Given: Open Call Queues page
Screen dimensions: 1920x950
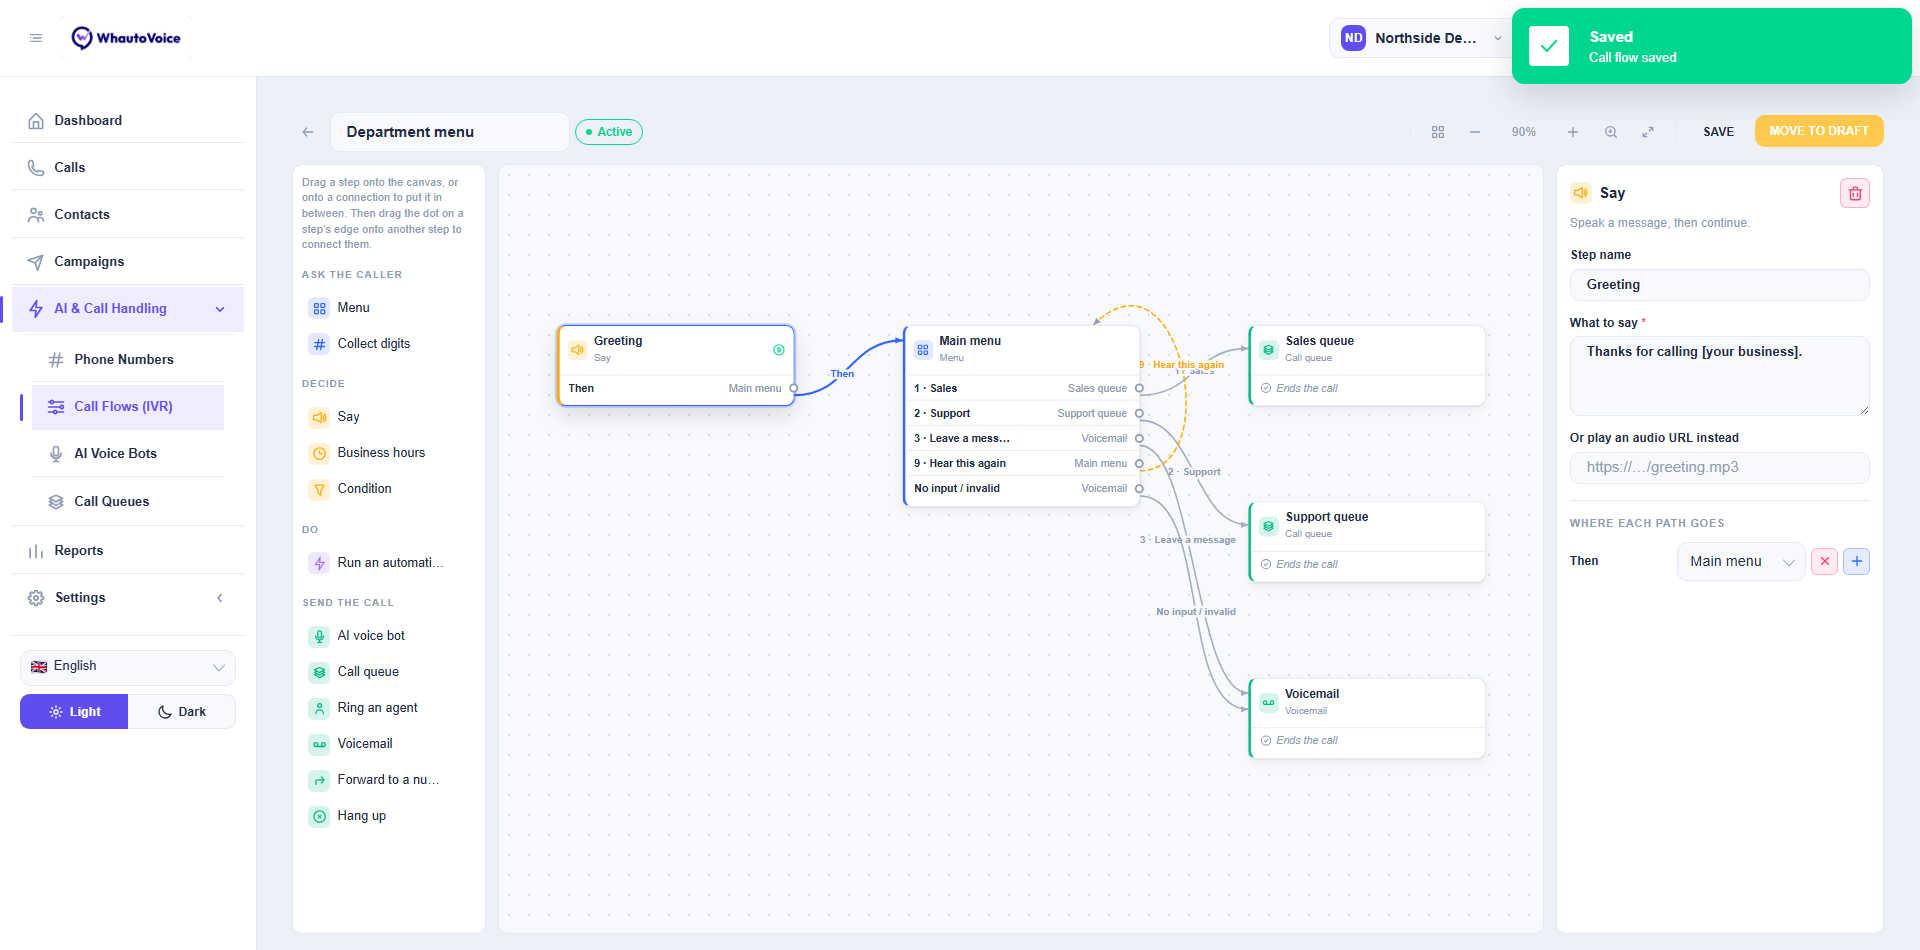Looking at the screenshot, I should pyautogui.click(x=128, y=502).
